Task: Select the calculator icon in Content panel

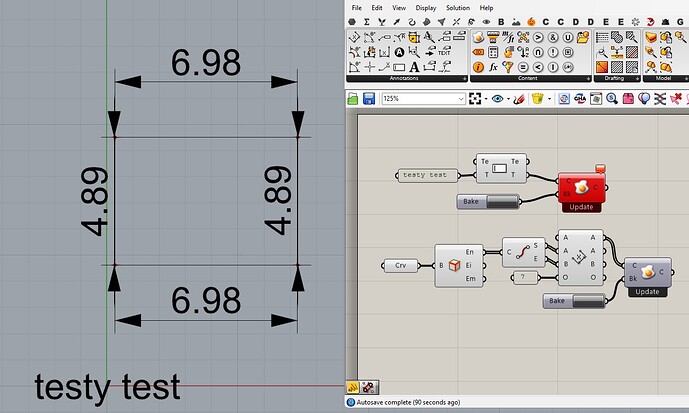Action: coord(493,52)
